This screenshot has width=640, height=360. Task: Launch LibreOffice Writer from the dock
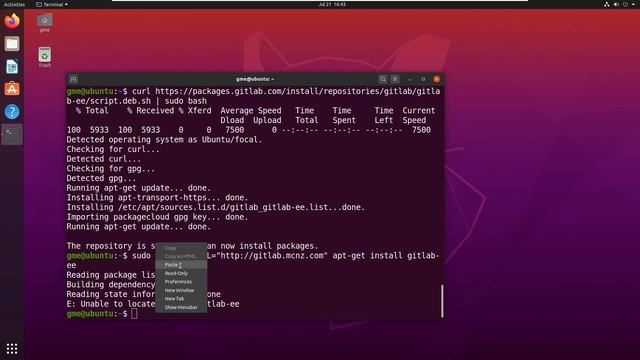(x=12, y=67)
